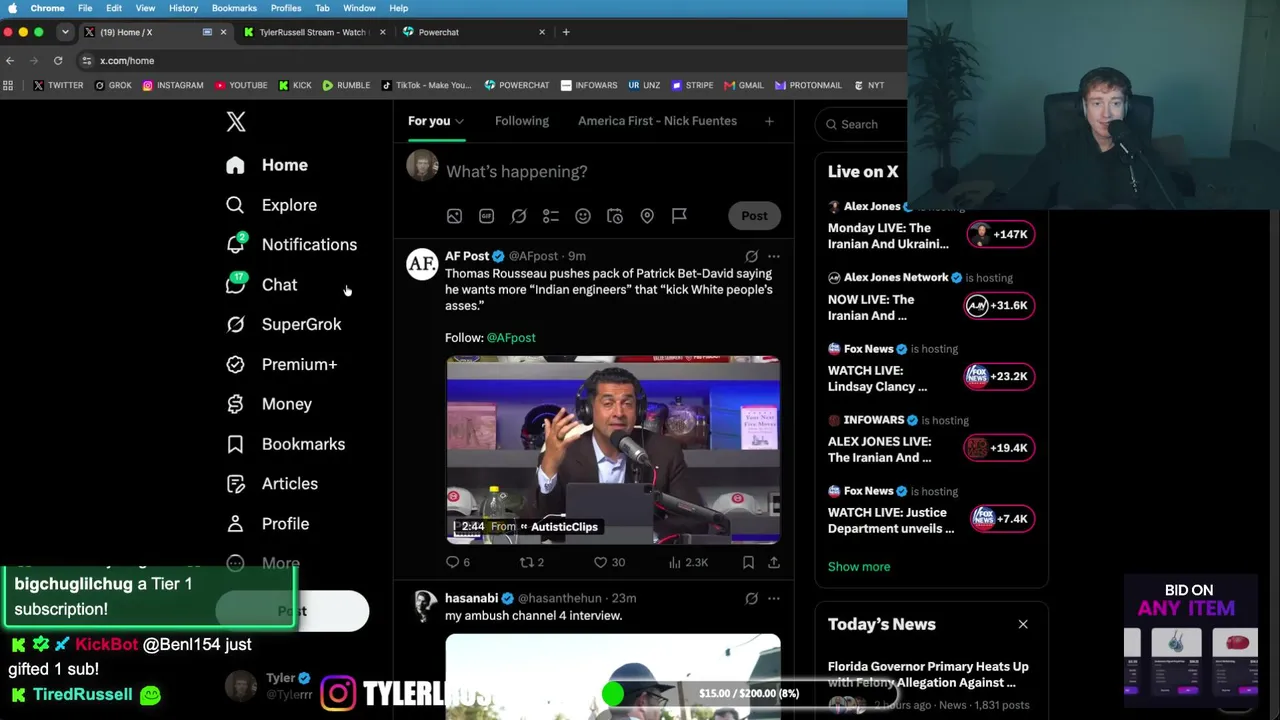This screenshot has height=720, width=1280.
Task: Open Articles in the sidebar
Action: pos(272,484)
